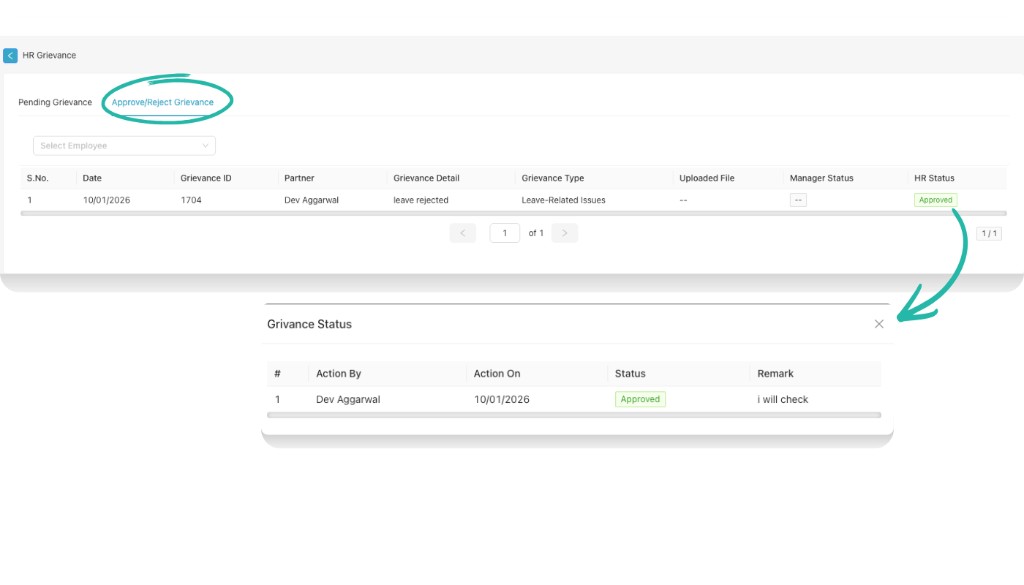Click the previous page chevron arrow
Screen dimensions: 1024x585
point(462,232)
